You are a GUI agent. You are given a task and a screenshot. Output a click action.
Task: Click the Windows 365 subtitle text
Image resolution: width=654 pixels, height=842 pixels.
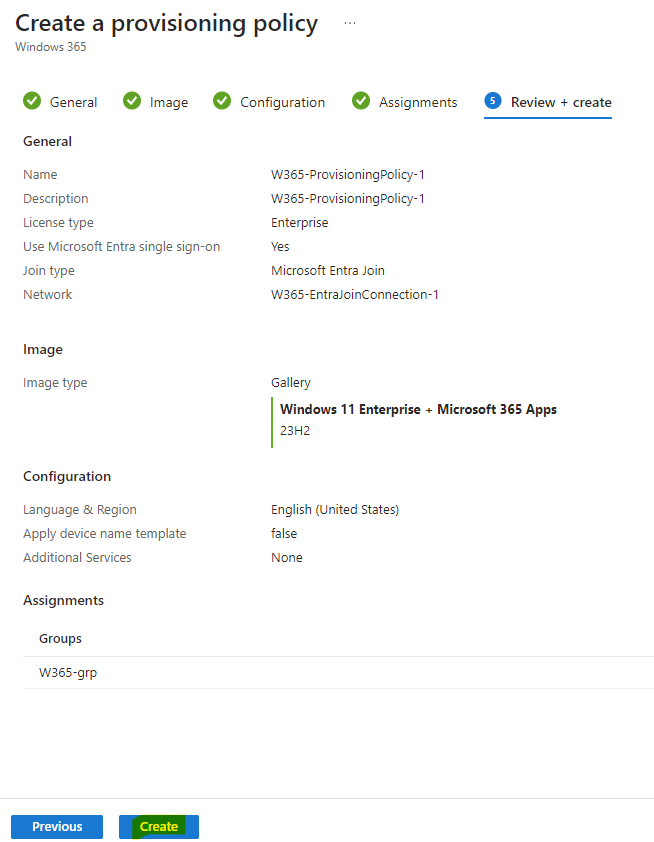[50, 47]
